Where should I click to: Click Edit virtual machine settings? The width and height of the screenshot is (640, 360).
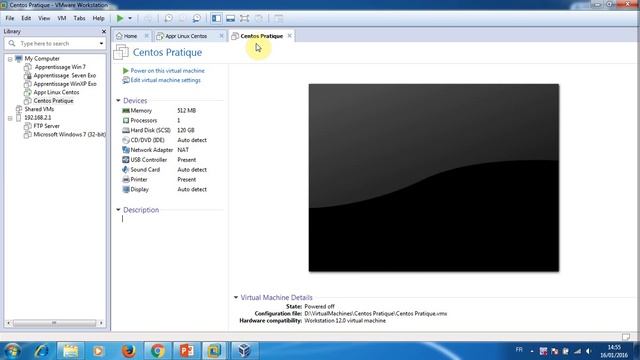165,80
